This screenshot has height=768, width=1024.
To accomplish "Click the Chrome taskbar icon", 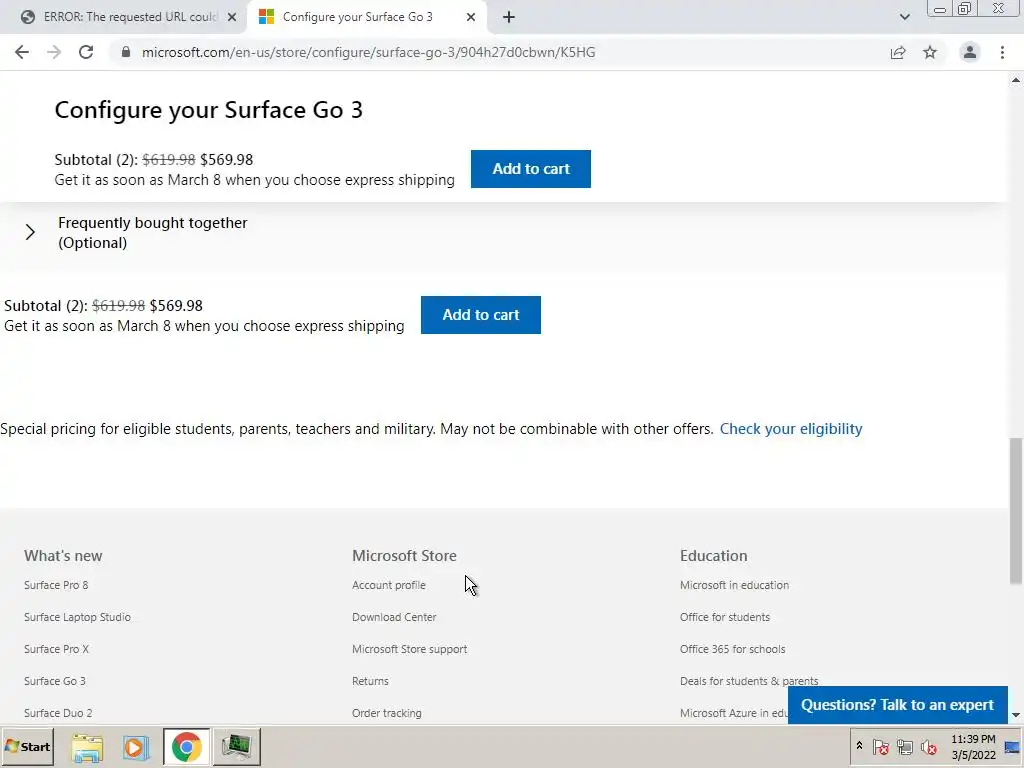I will pos(187,747).
